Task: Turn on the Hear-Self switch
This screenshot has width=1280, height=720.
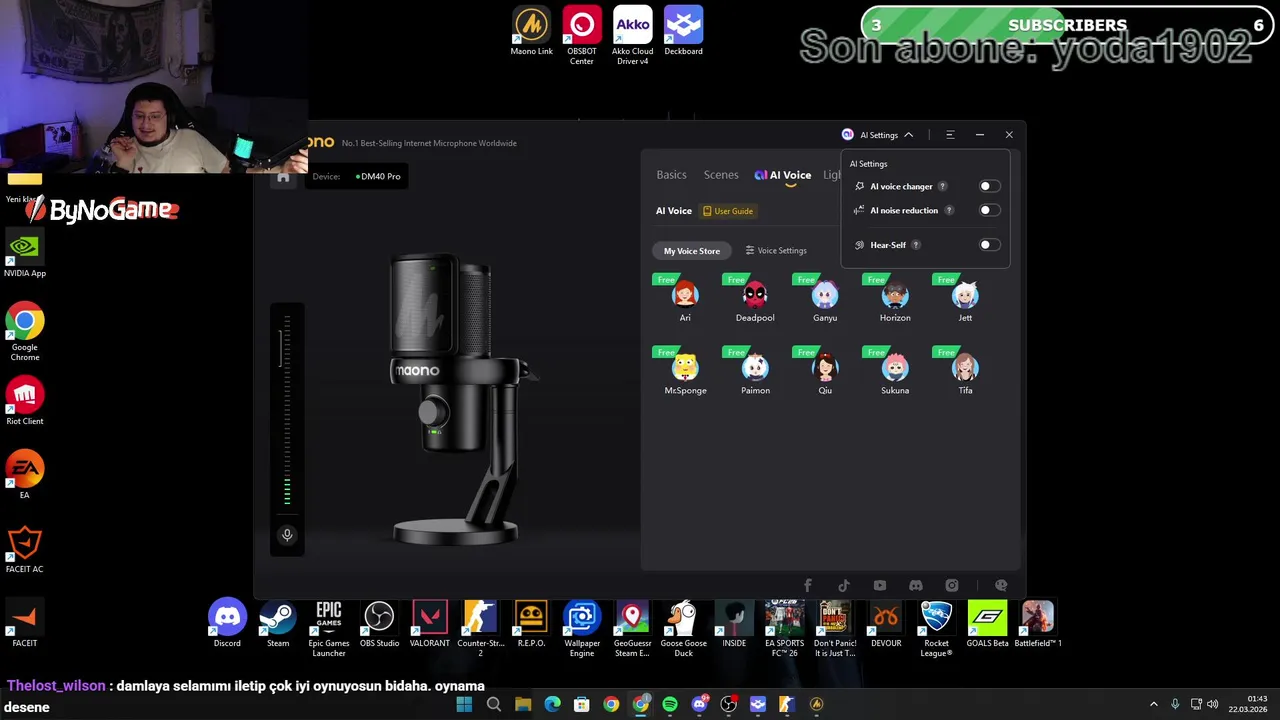Action: coord(988,245)
